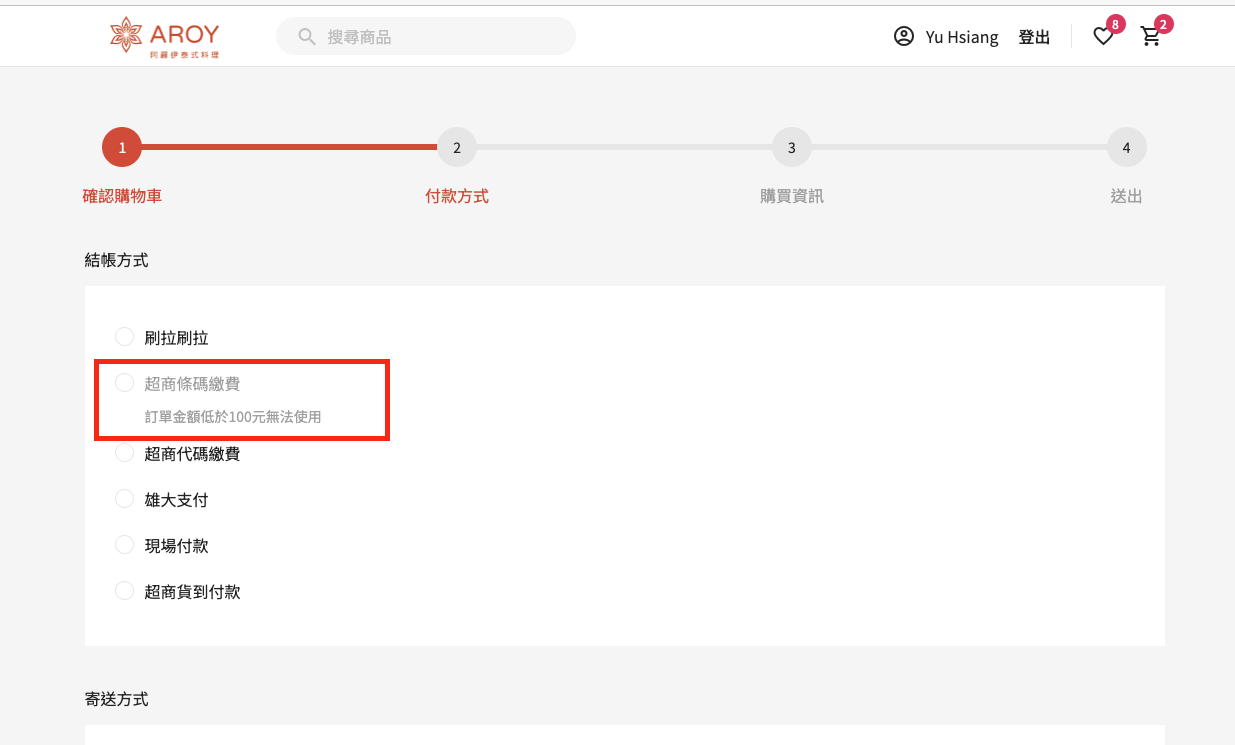
Task: Select the 超商代碼繳費 radio button
Action: coord(125,453)
